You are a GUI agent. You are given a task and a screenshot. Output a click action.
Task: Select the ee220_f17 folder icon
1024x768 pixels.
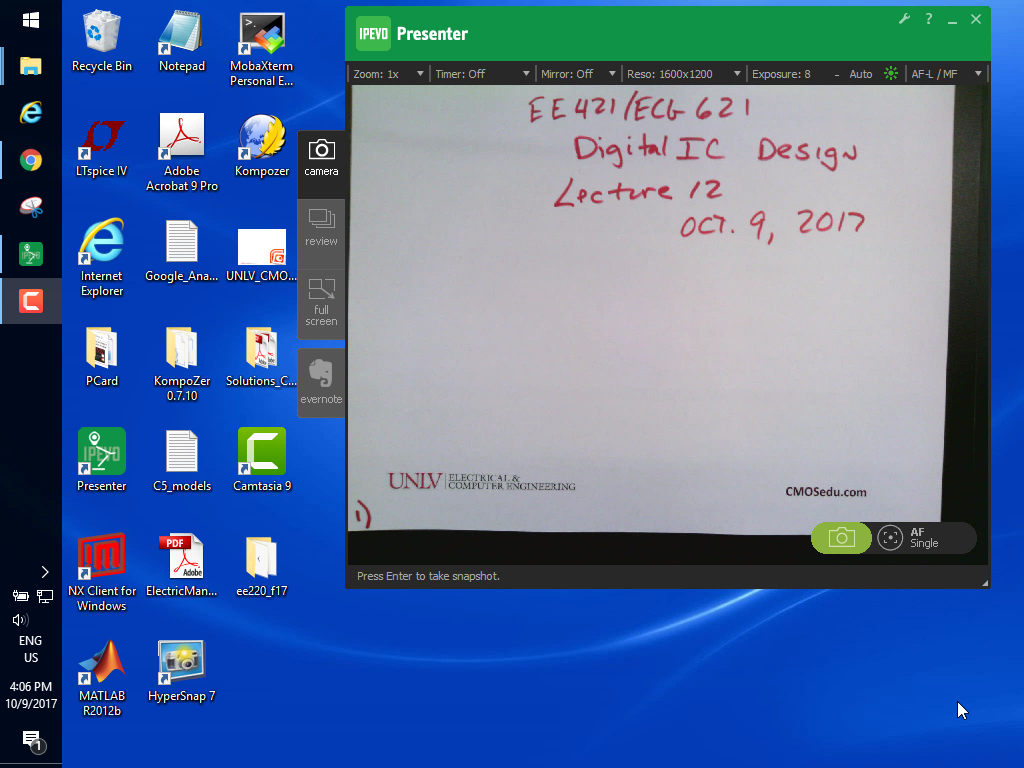tap(261, 566)
